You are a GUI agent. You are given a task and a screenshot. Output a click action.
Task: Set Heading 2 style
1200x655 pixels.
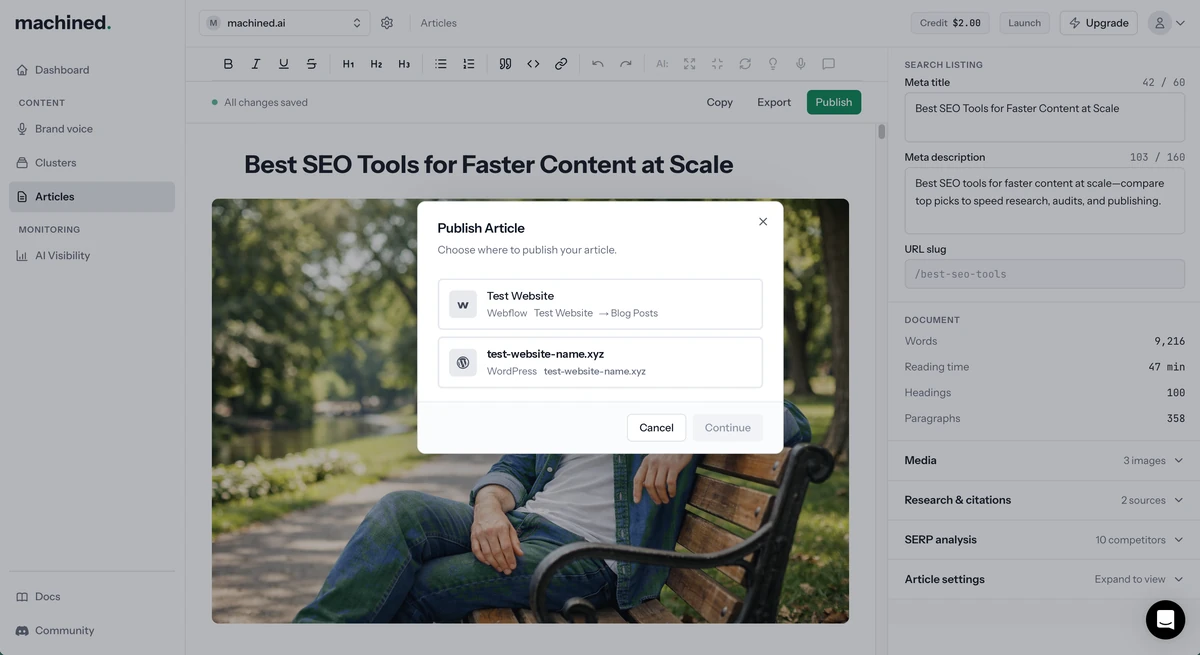tap(376, 64)
